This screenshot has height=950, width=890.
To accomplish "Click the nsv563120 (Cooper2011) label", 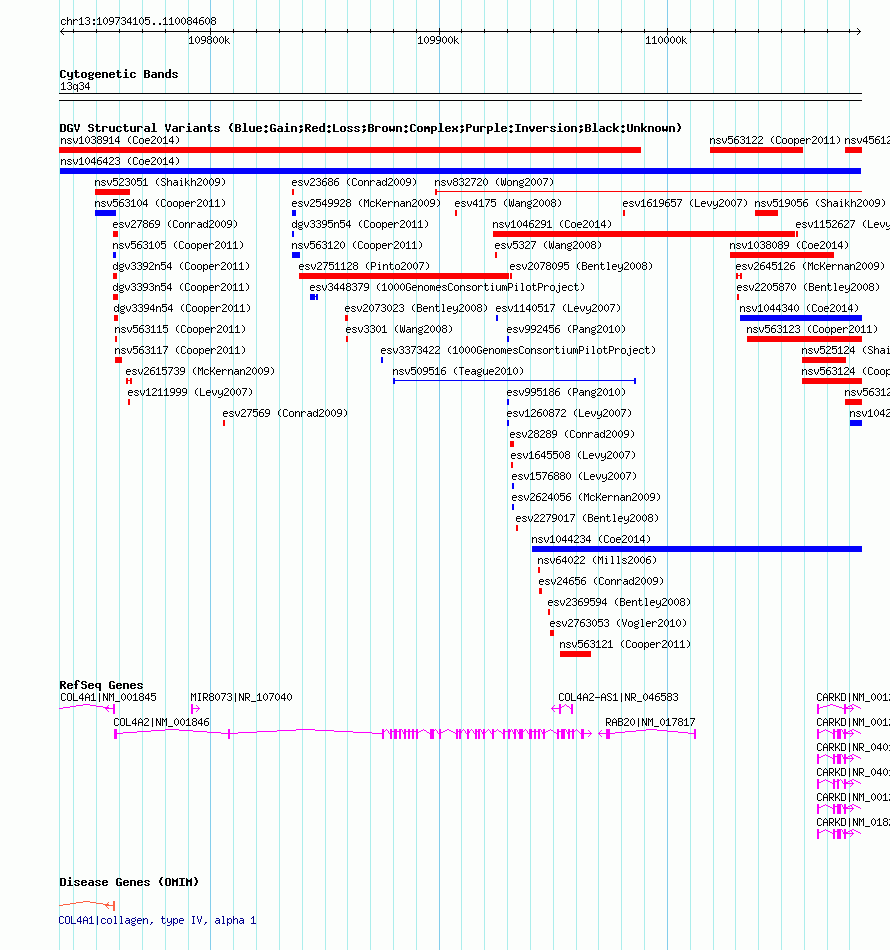I will coord(357,245).
